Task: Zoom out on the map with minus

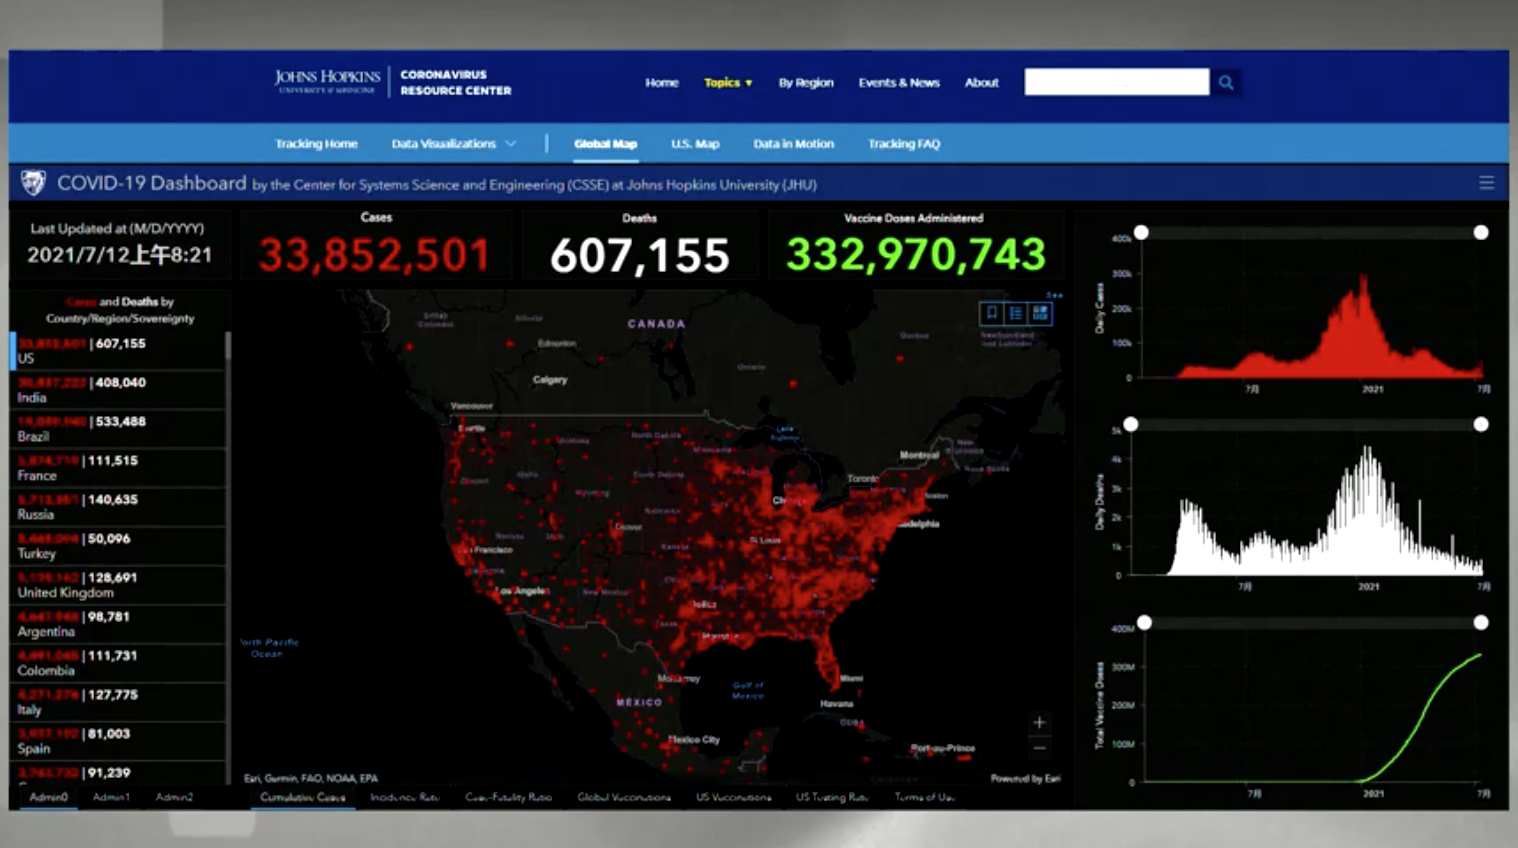Action: [1039, 747]
